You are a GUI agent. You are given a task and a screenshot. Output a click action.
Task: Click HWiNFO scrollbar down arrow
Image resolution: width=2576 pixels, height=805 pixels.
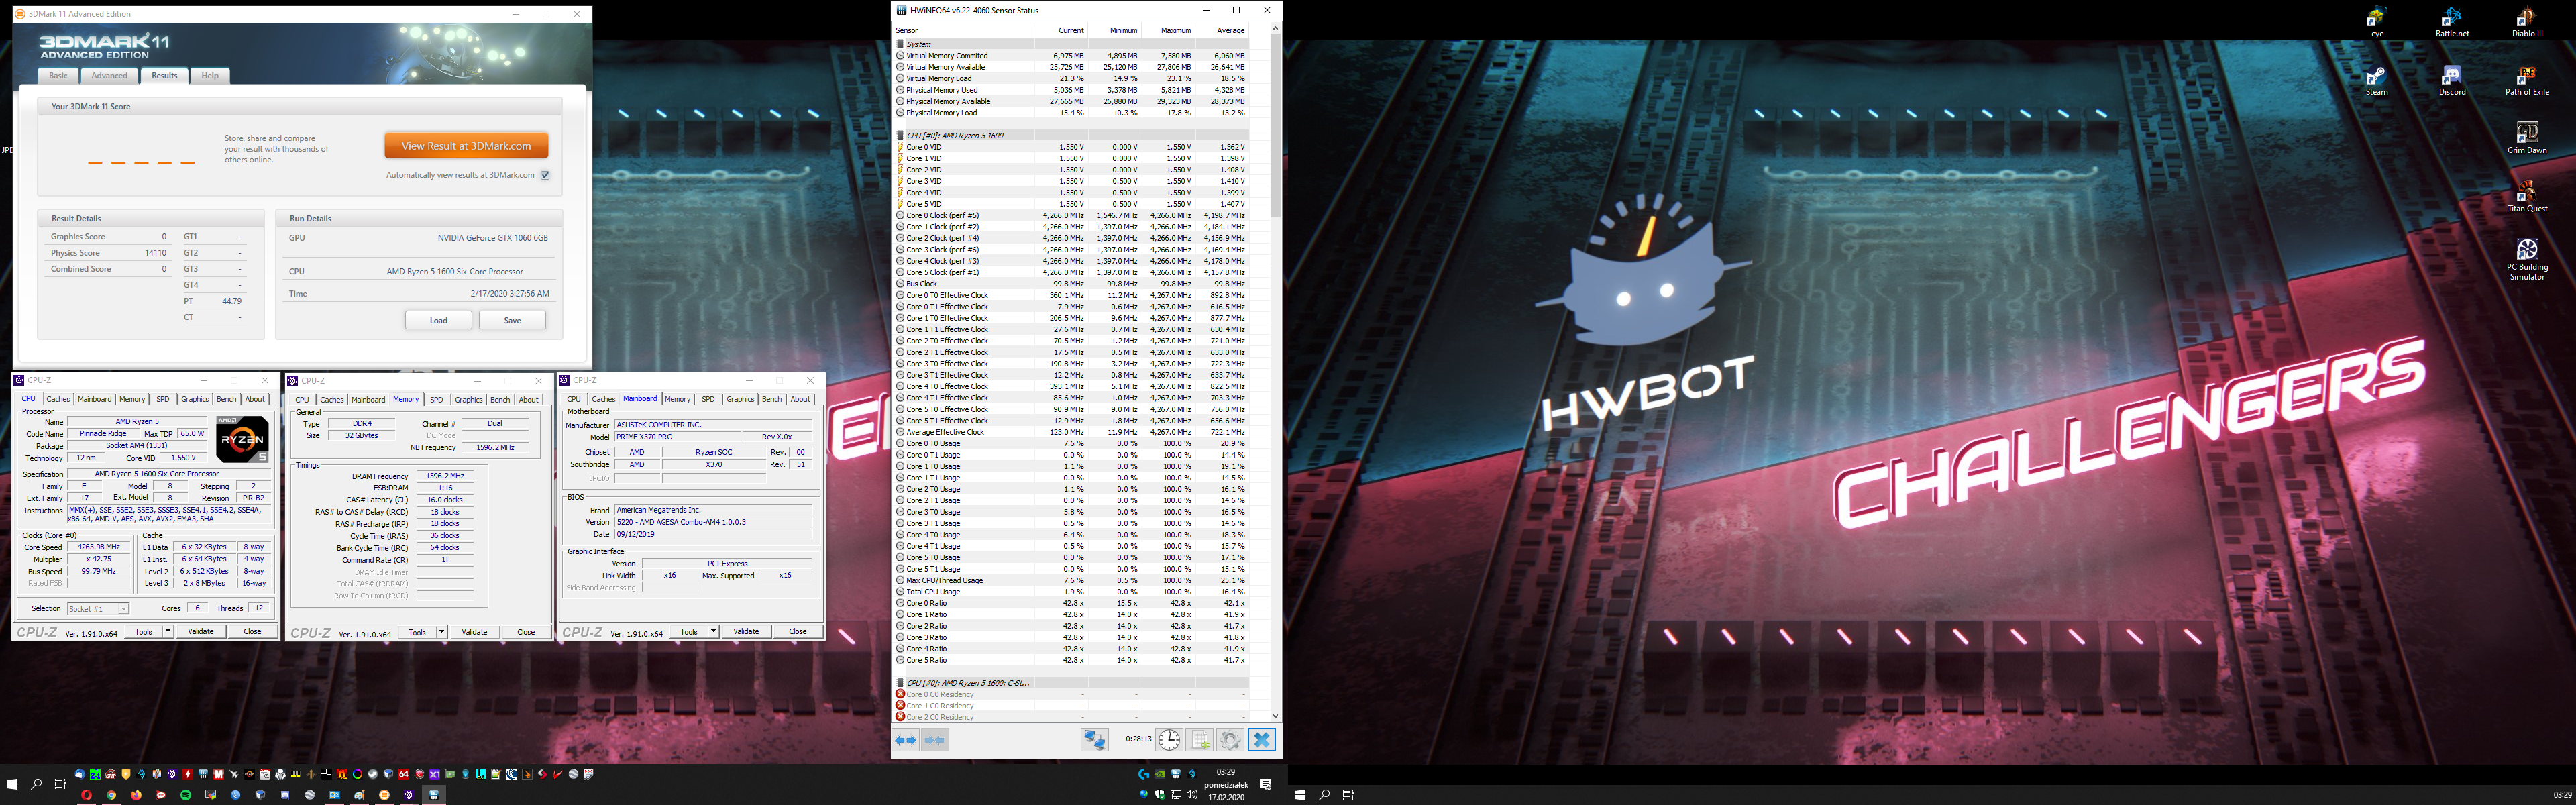tap(1275, 716)
